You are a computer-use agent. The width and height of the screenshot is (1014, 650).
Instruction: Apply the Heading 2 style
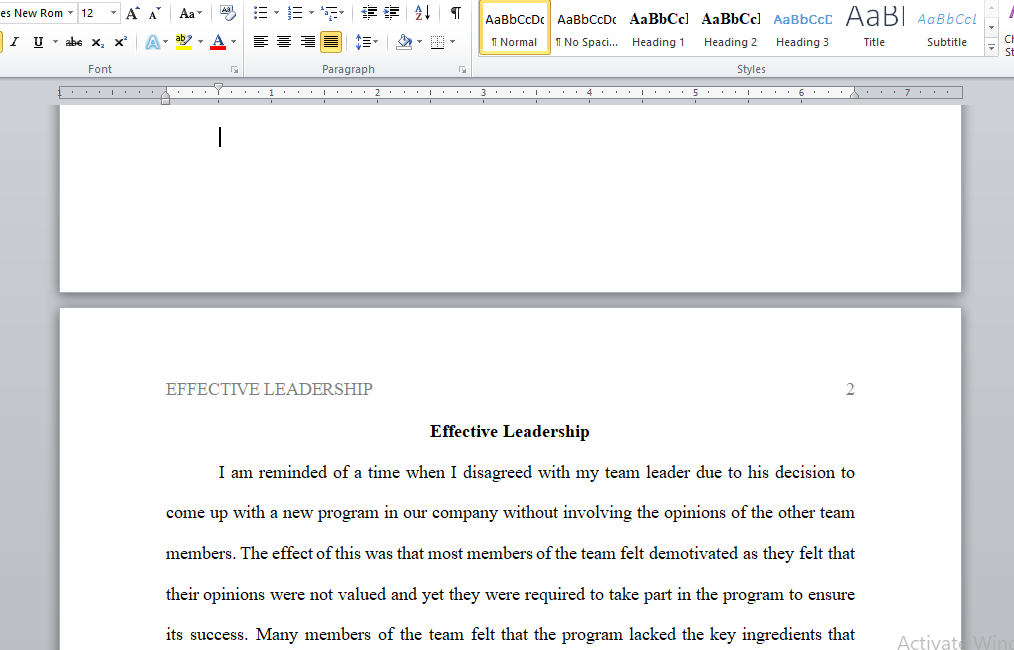pos(731,28)
